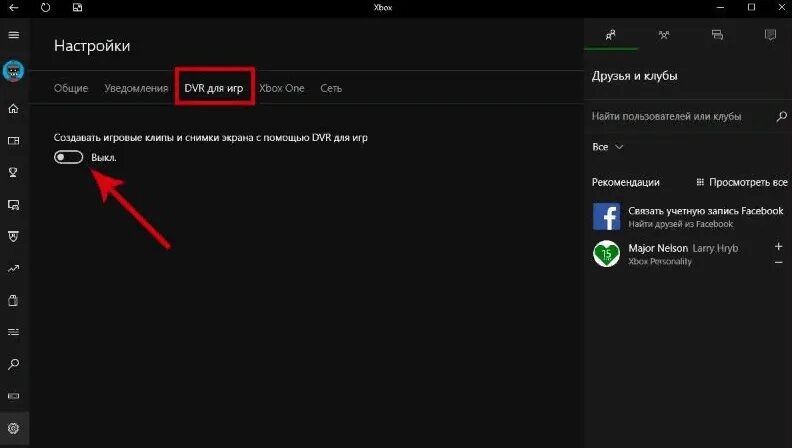Open the Store bag icon in sidebar

pyautogui.click(x=14, y=301)
